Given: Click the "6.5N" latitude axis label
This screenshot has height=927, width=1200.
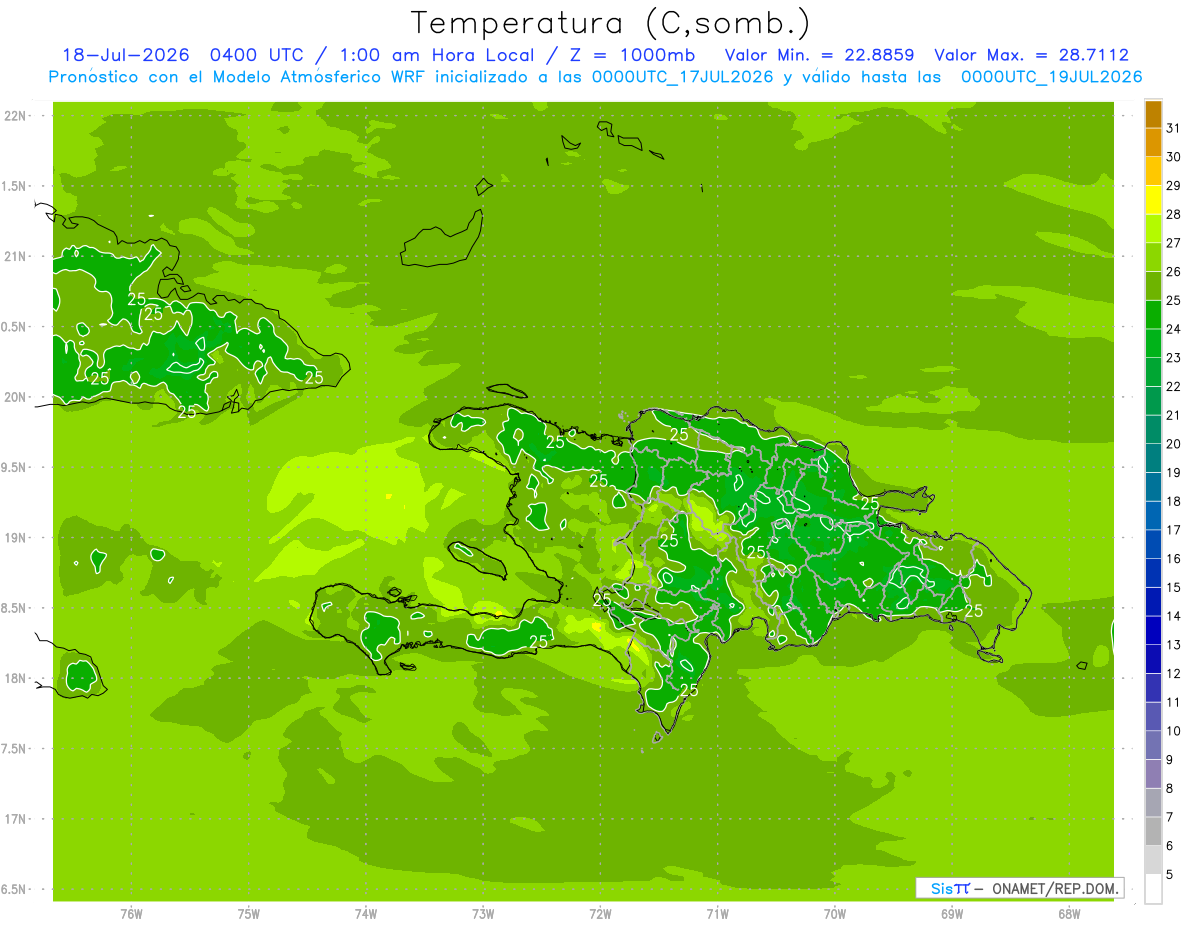Looking at the screenshot, I should pos(15,889).
